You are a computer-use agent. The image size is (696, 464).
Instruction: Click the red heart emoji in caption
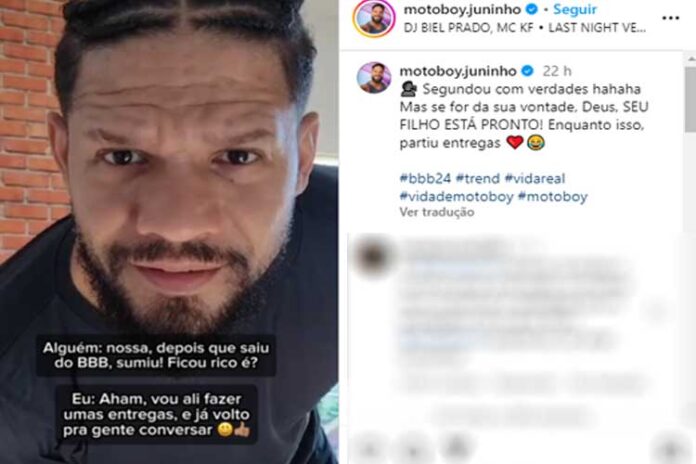point(515,143)
